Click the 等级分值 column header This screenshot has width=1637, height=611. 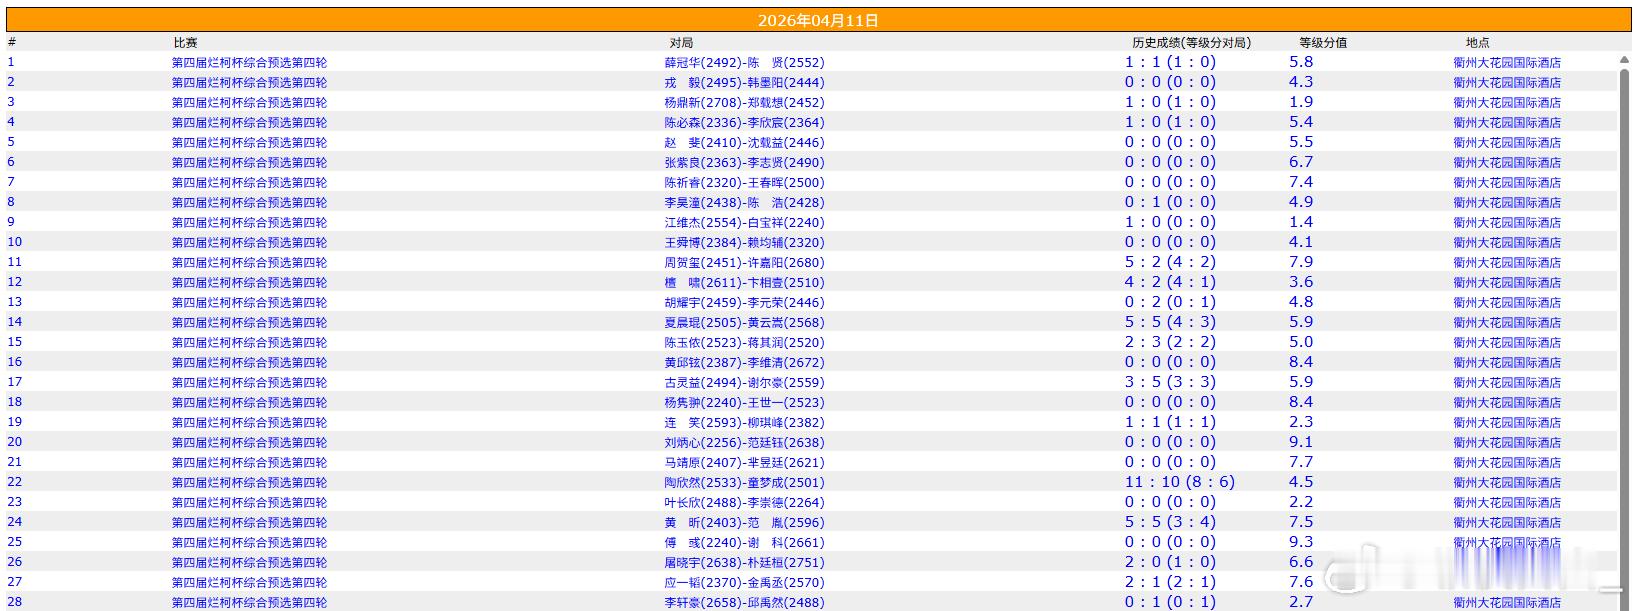pyautogui.click(x=1323, y=42)
